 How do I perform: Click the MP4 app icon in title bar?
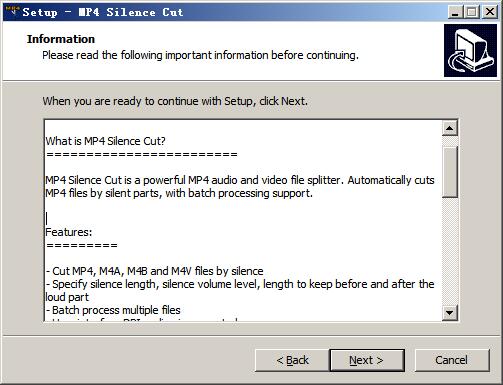[x=13, y=11]
